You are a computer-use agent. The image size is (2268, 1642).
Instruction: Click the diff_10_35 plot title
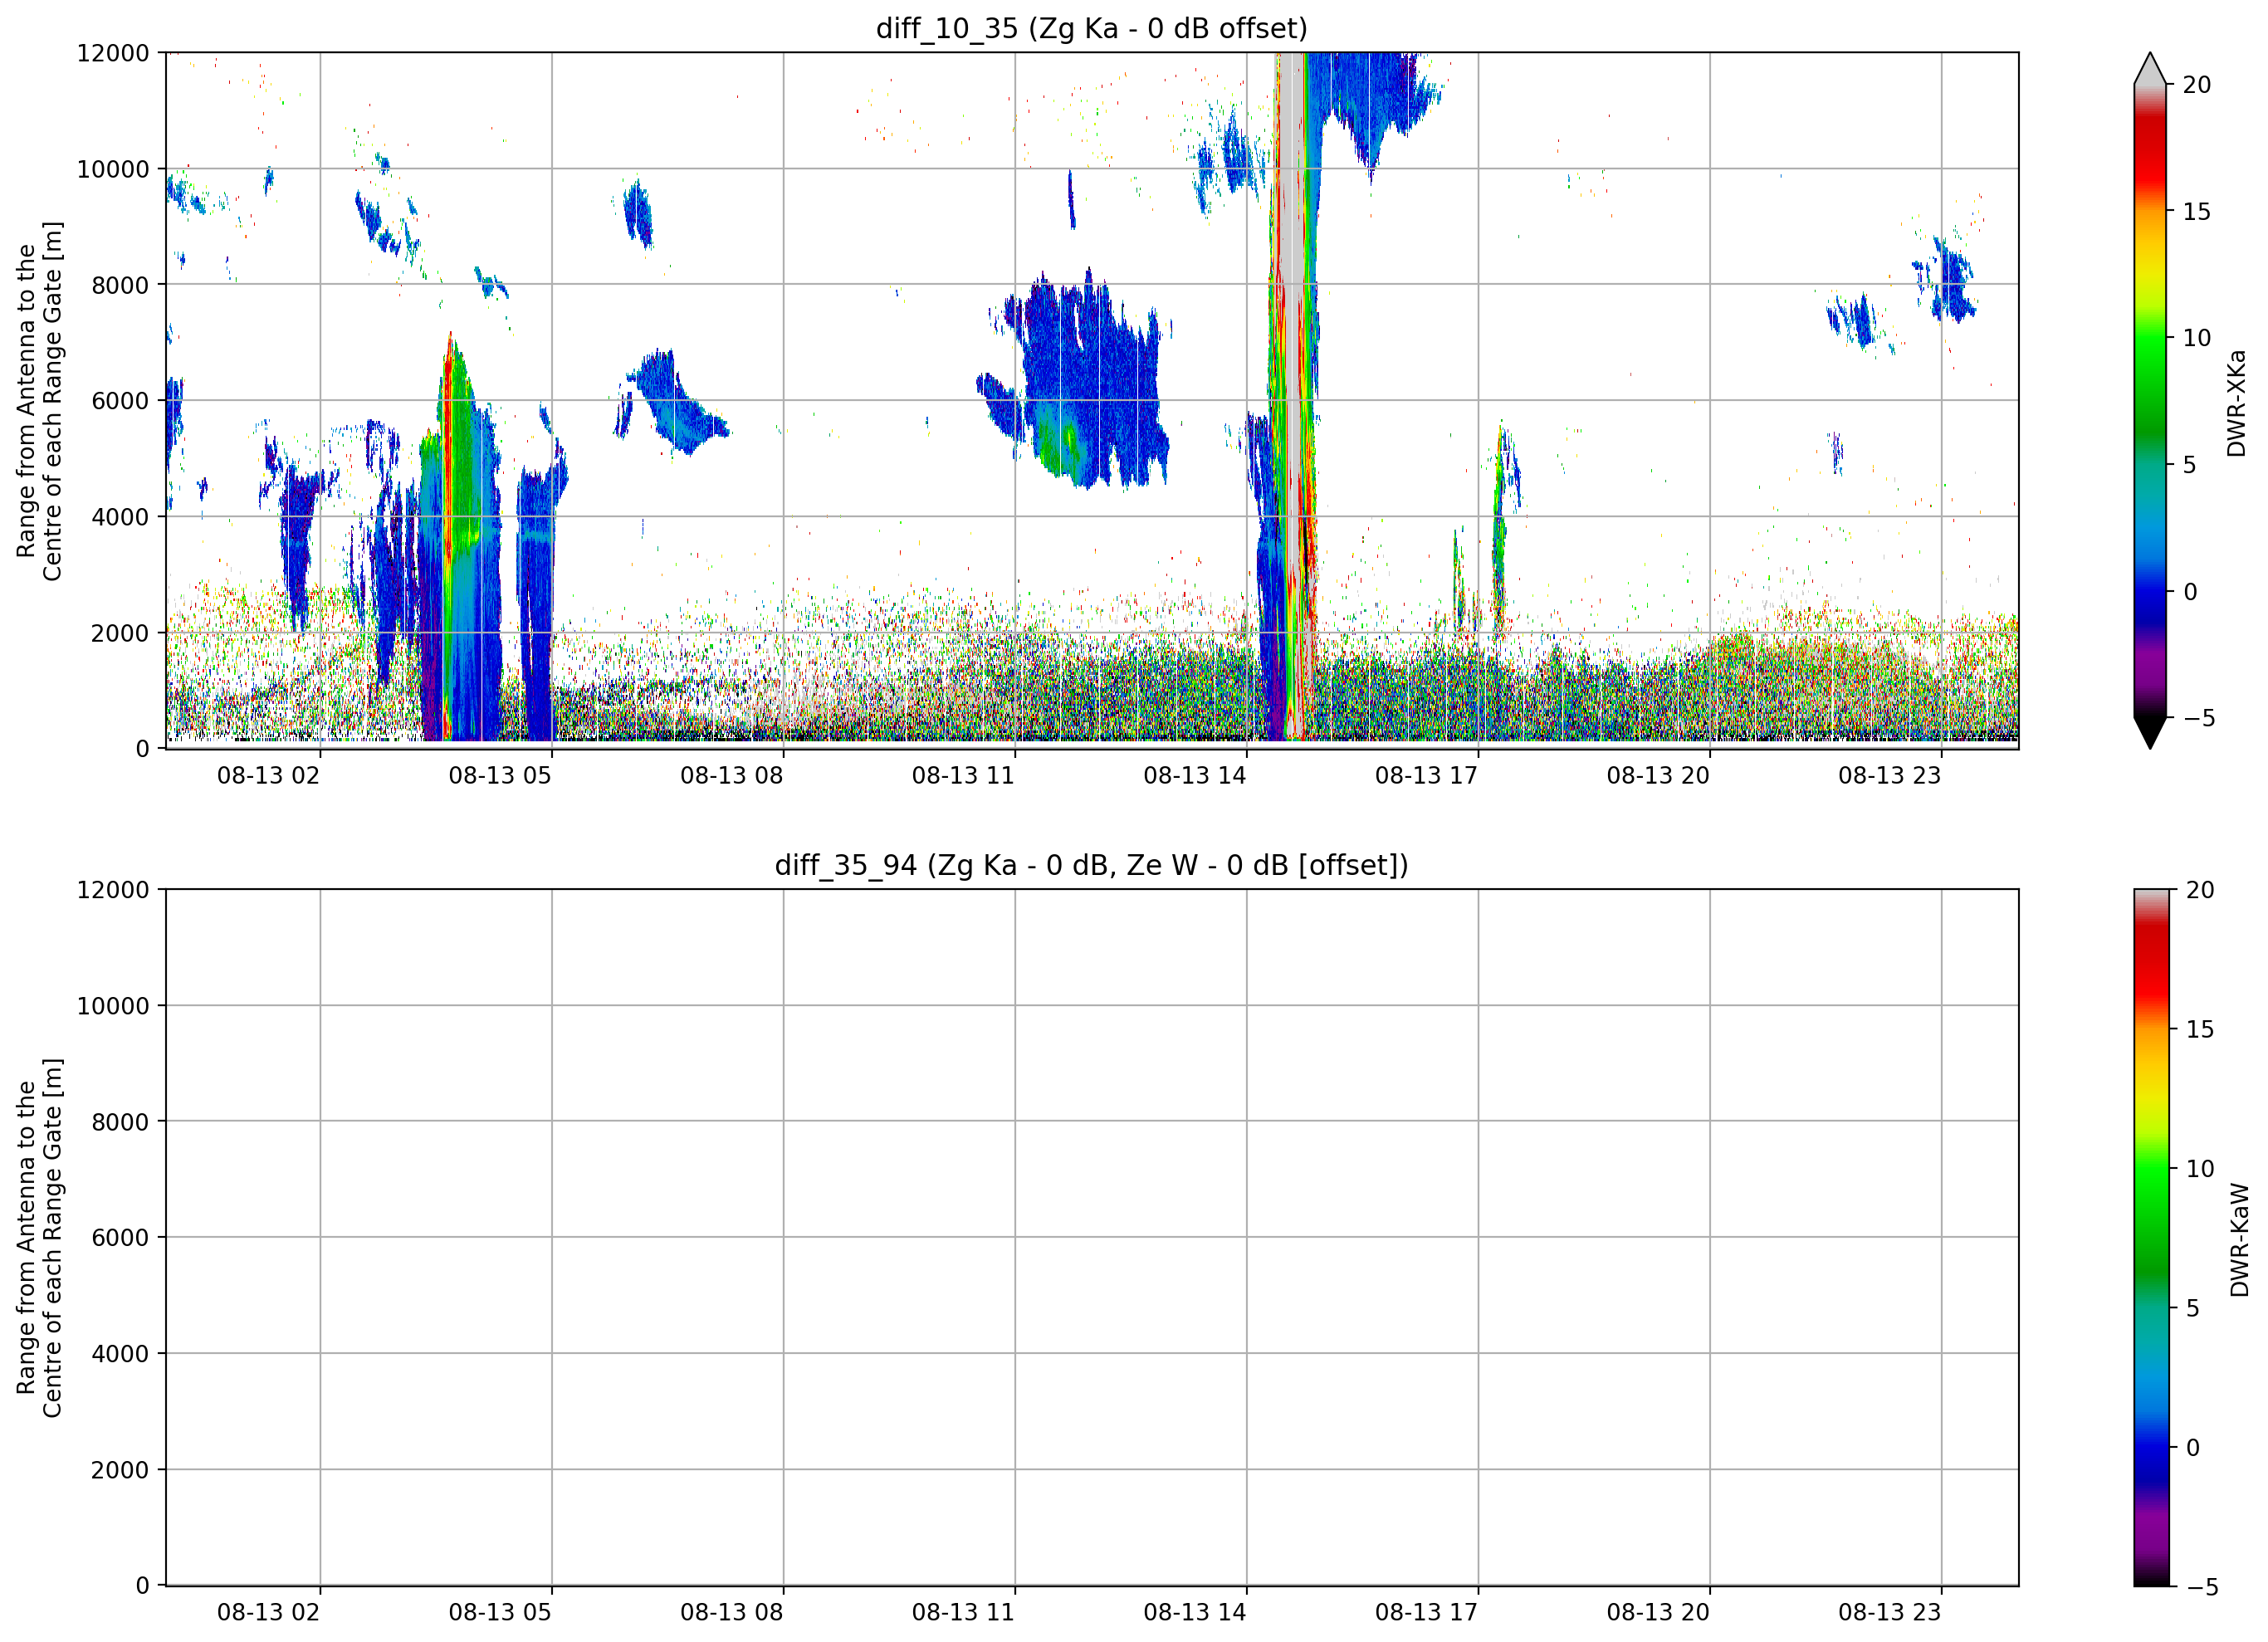tap(1091, 28)
